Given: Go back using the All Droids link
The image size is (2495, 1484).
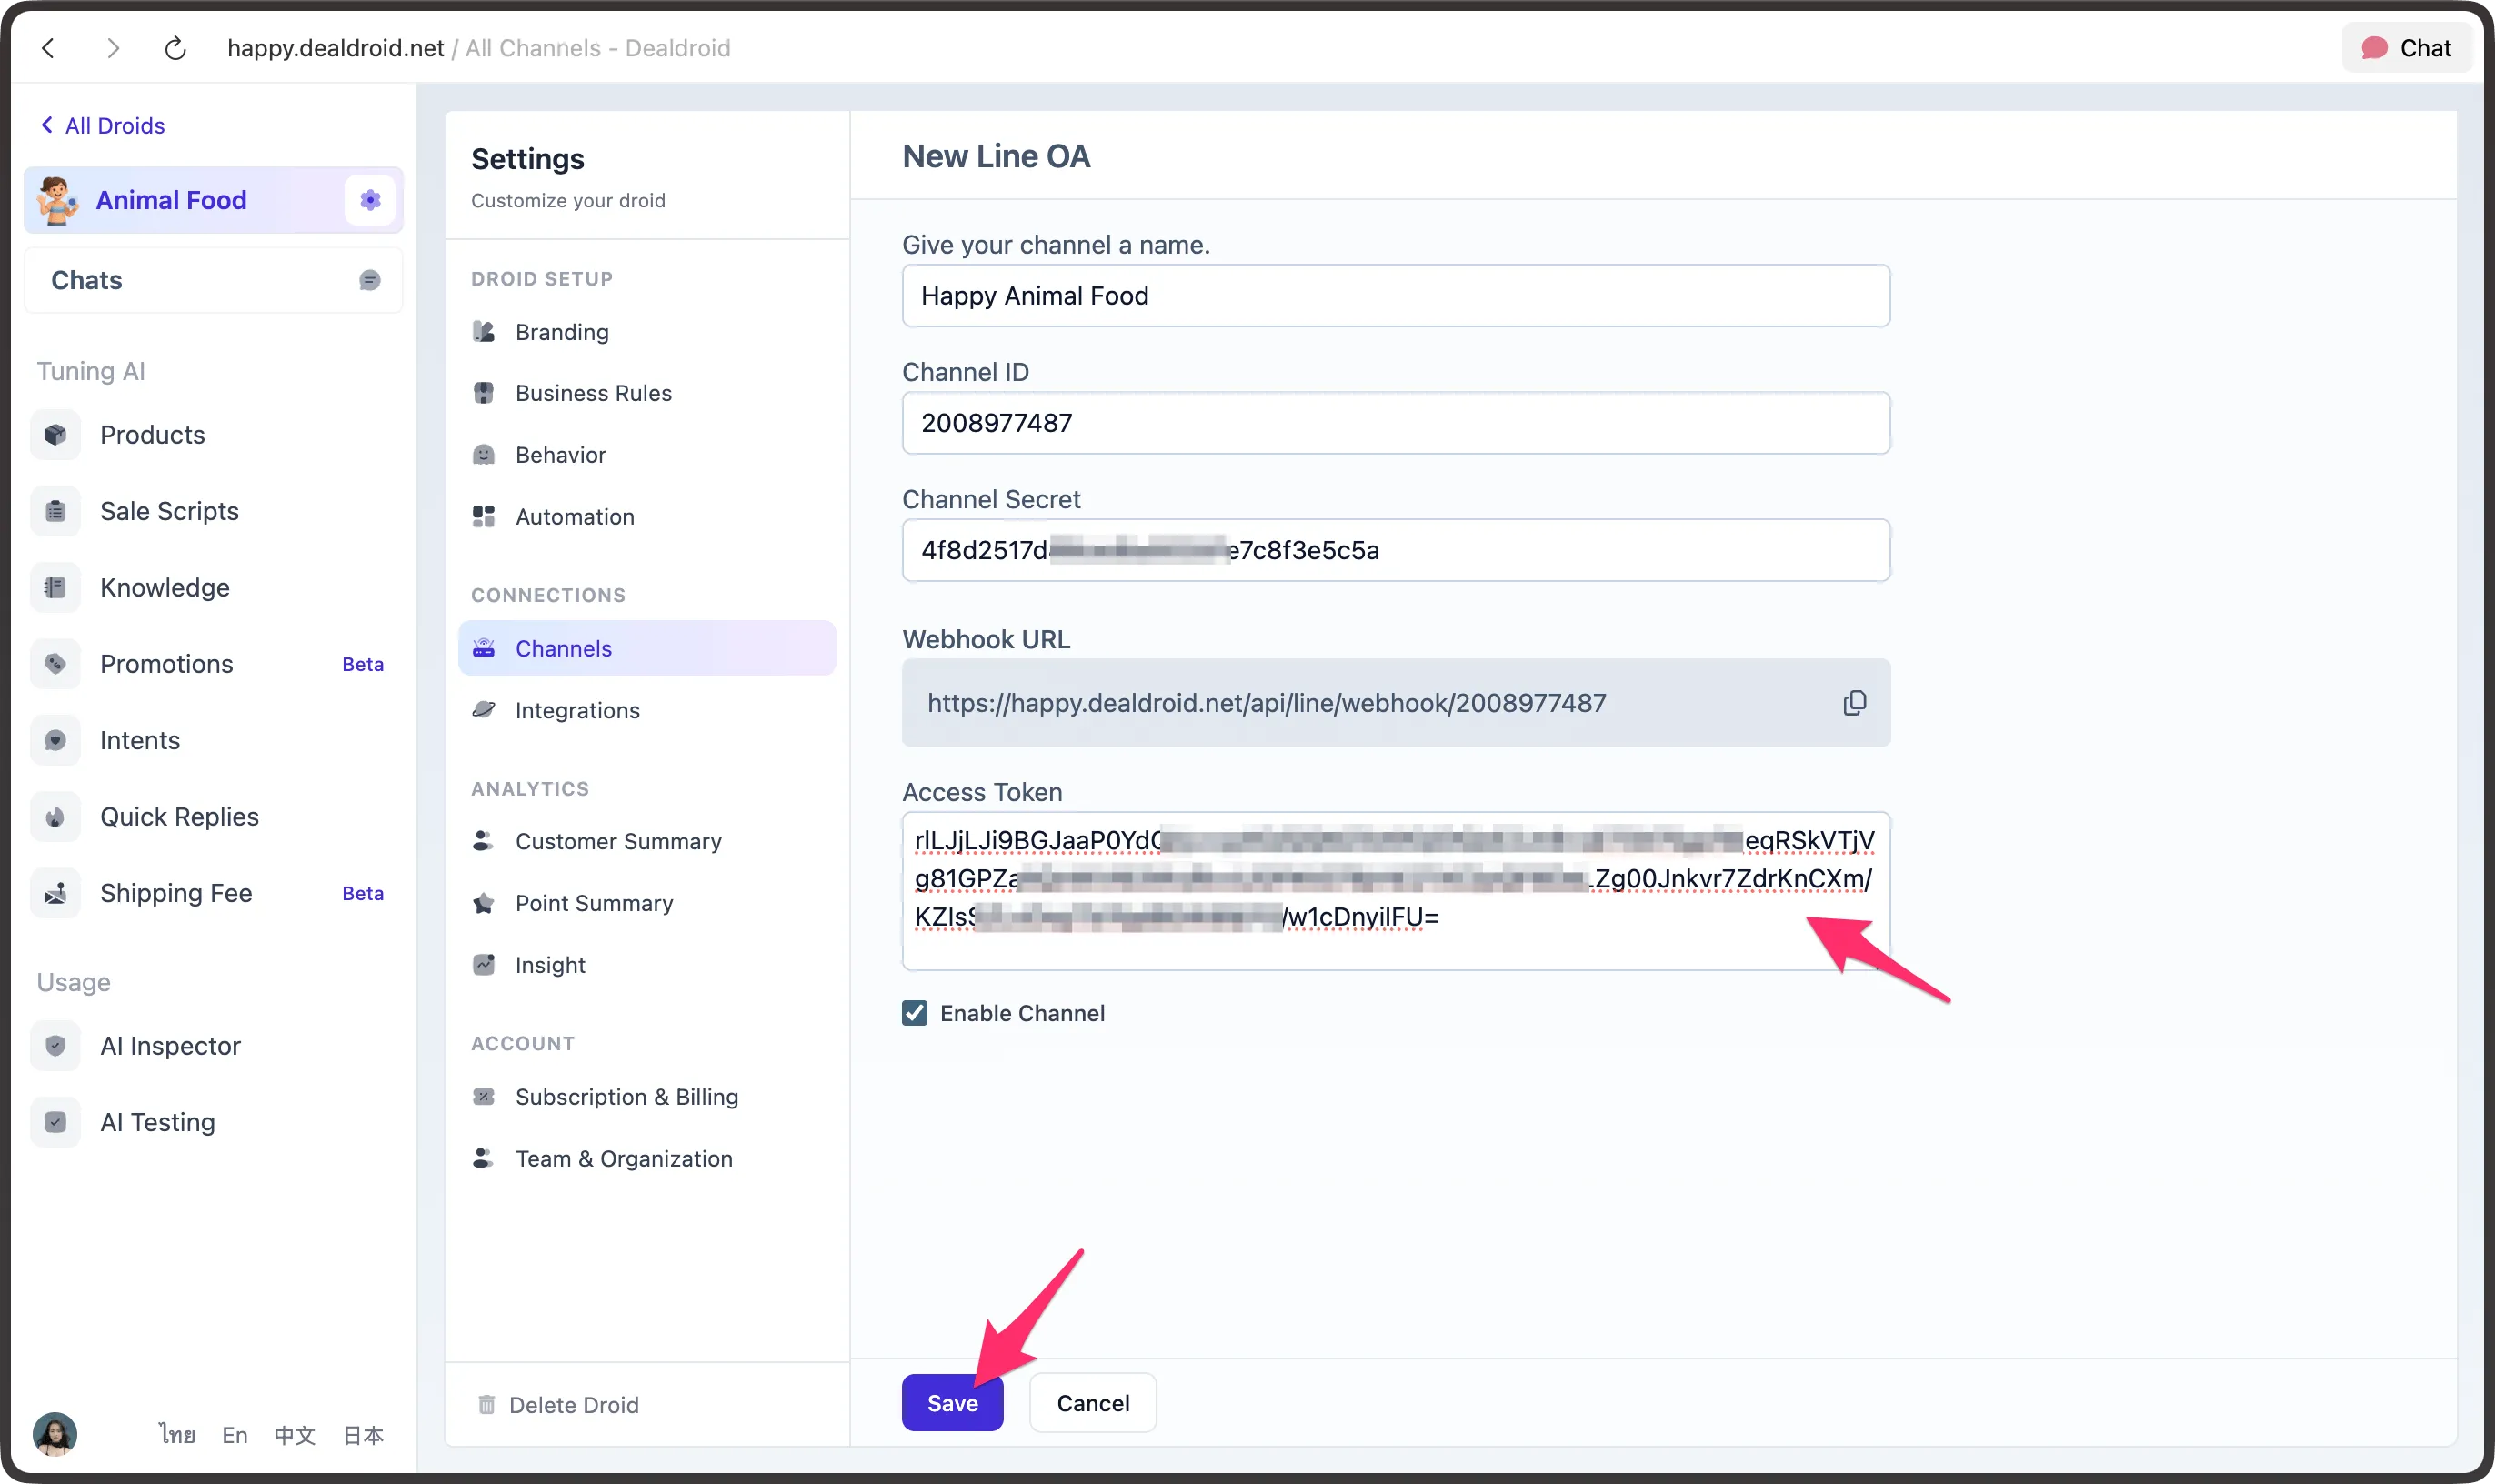Looking at the screenshot, I should coord(101,125).
